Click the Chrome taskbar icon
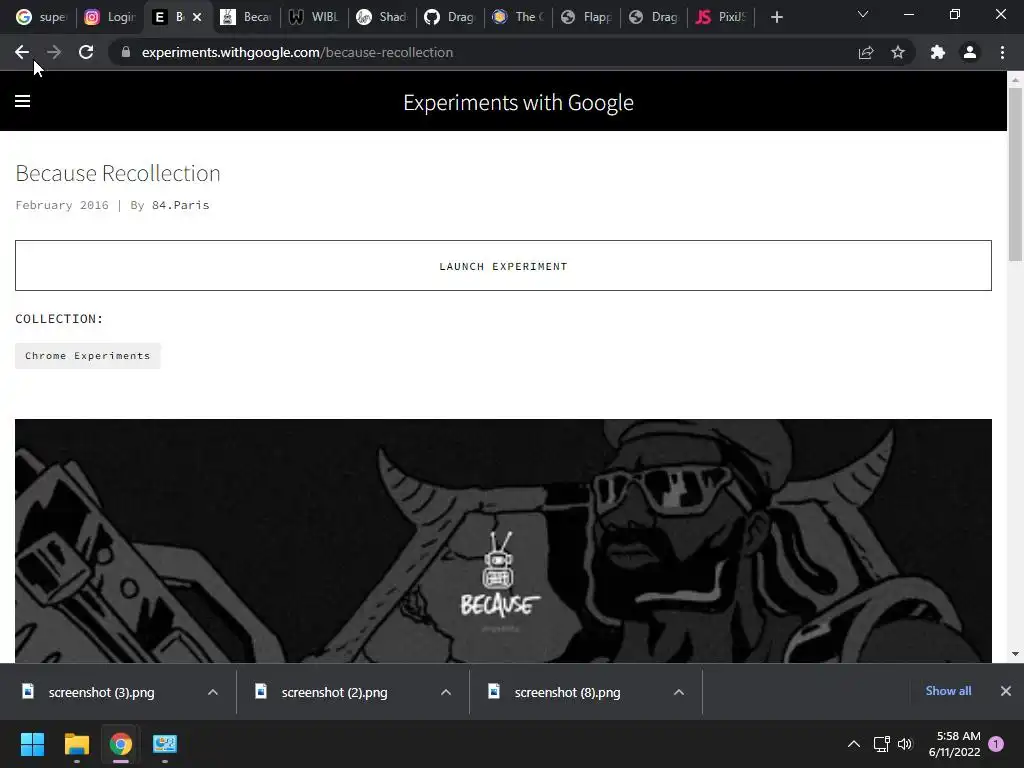Screen dimensions: 1024x768 coord(121,744)
